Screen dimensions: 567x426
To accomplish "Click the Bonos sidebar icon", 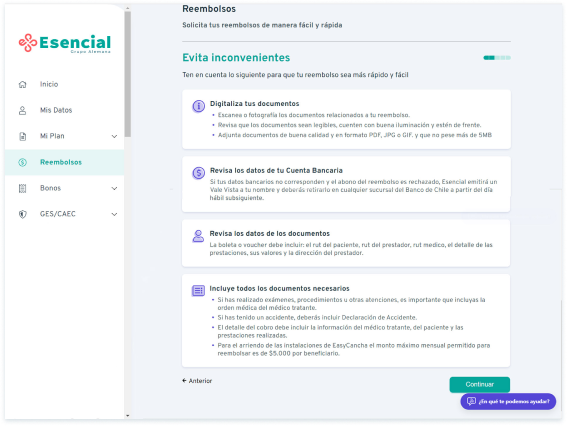I will pyautogui.click(x=22, y=188).
